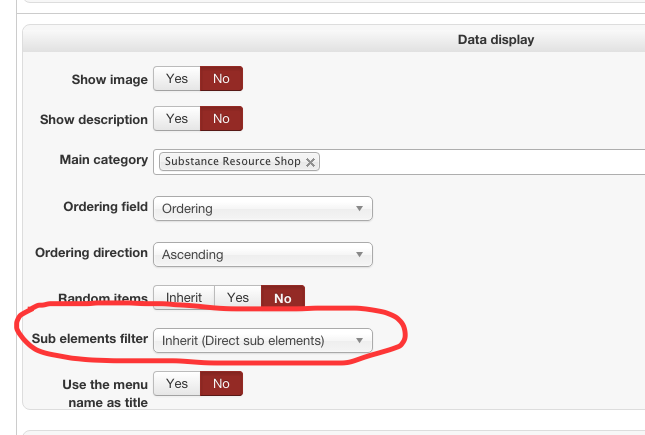Choose Inherit for Random items
The width and height of the screenshot is (645, 435).
tap(184, 298)
